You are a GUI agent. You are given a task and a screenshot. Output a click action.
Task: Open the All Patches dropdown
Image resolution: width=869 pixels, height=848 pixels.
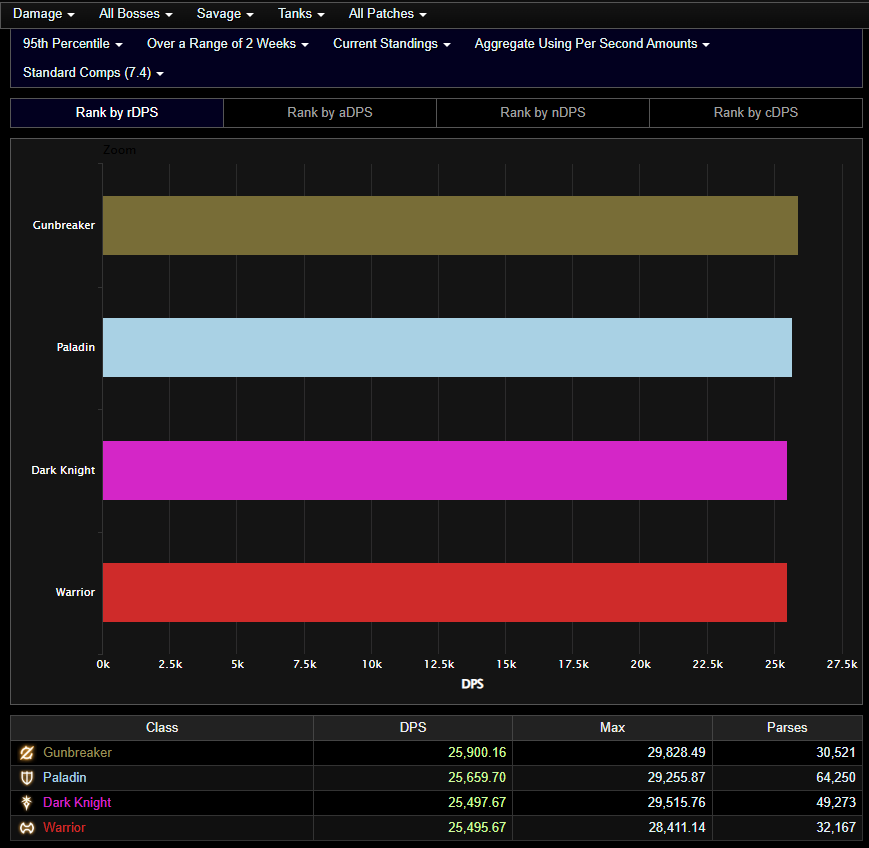[x=387, y=14]
